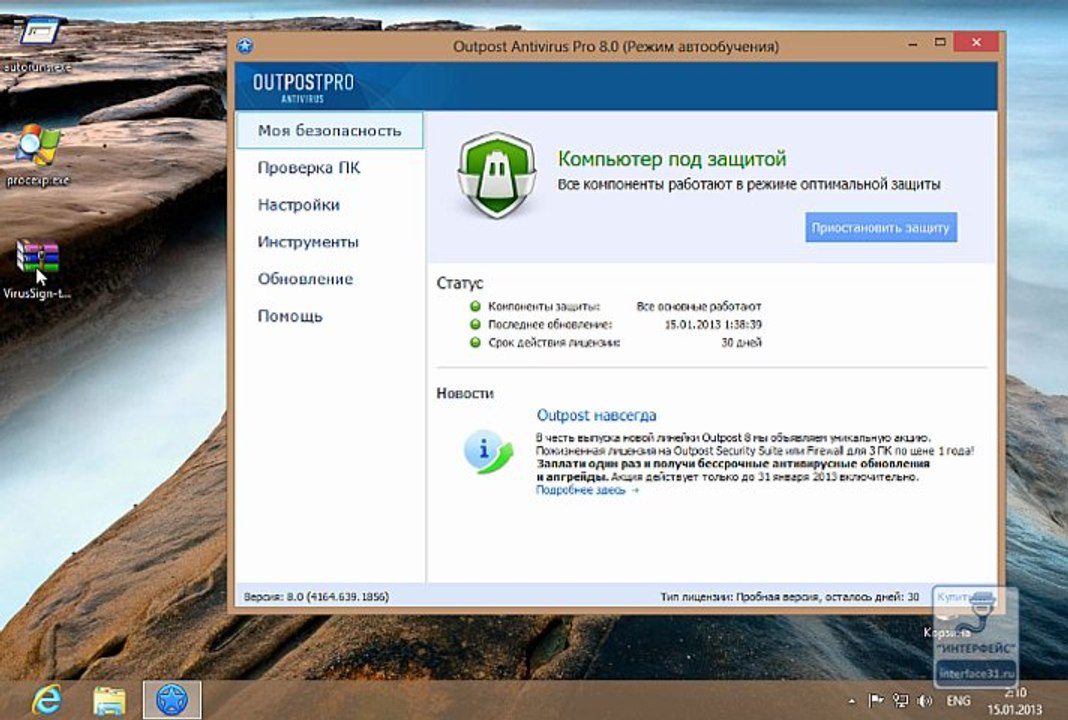Open the Инструменты section
Viewport: 1068px width, 720px height.
(308, 242)
